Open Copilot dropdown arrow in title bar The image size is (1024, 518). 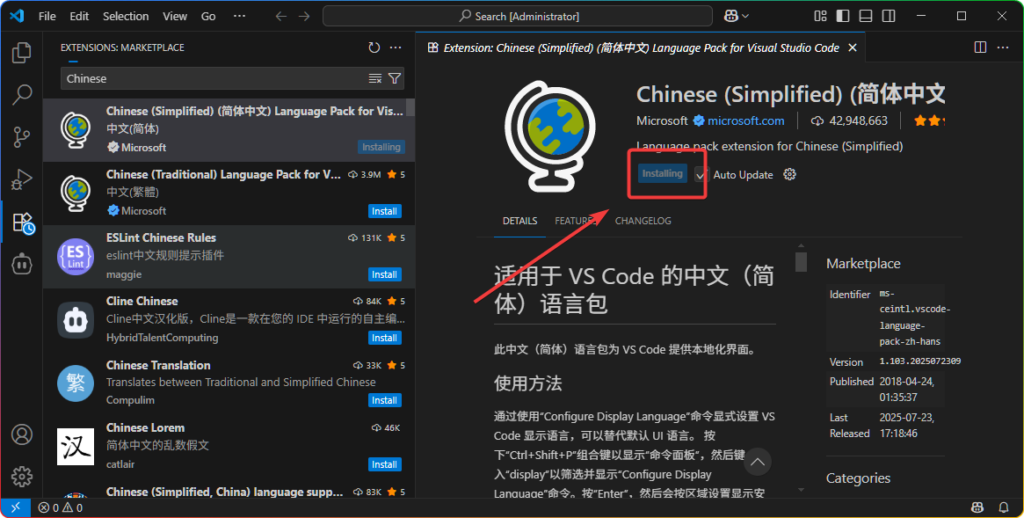click(745, 16)
